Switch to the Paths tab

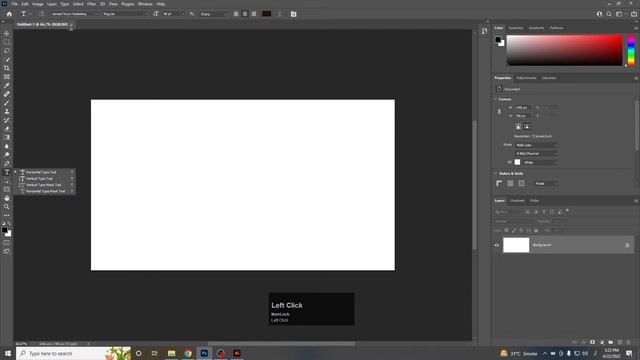(x=534, y=201)
